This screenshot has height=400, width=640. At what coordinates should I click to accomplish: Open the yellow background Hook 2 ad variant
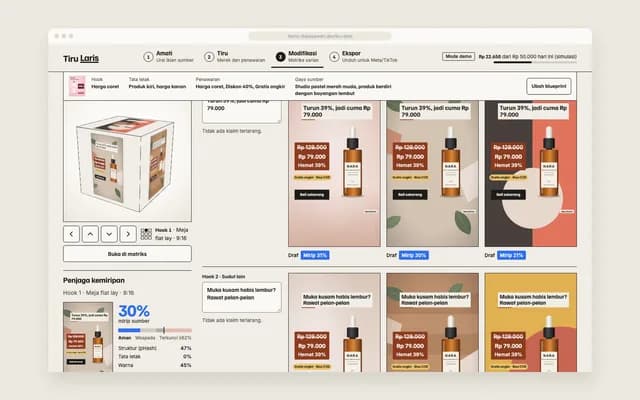click(x=531, y=322)
